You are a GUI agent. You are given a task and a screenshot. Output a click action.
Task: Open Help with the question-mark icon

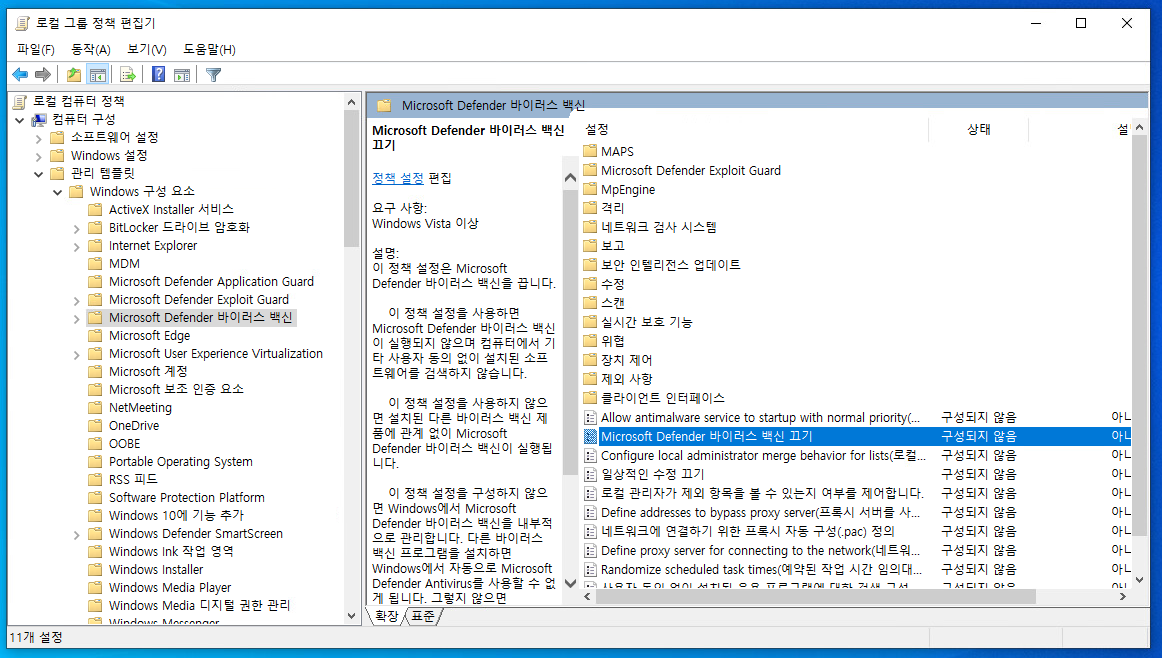coord(159,74)
